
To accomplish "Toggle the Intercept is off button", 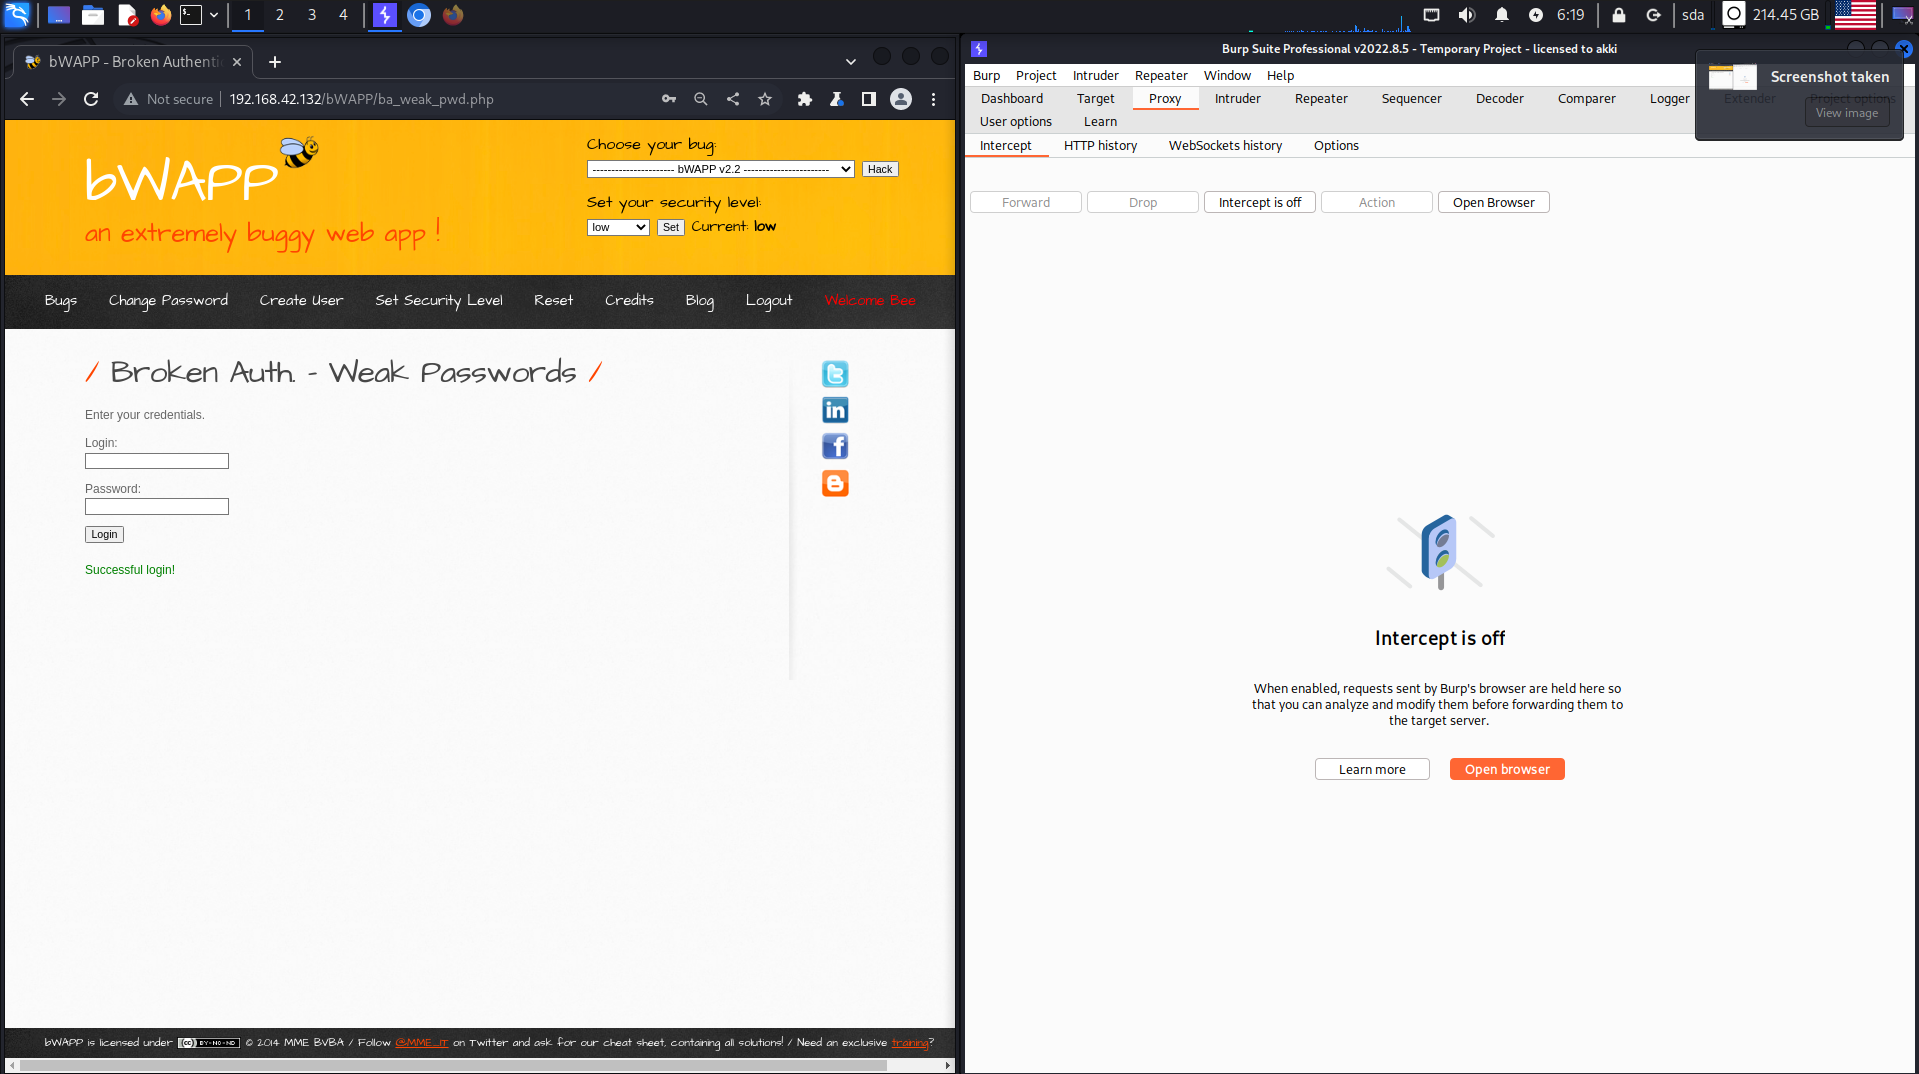I will pos(1259,202).
